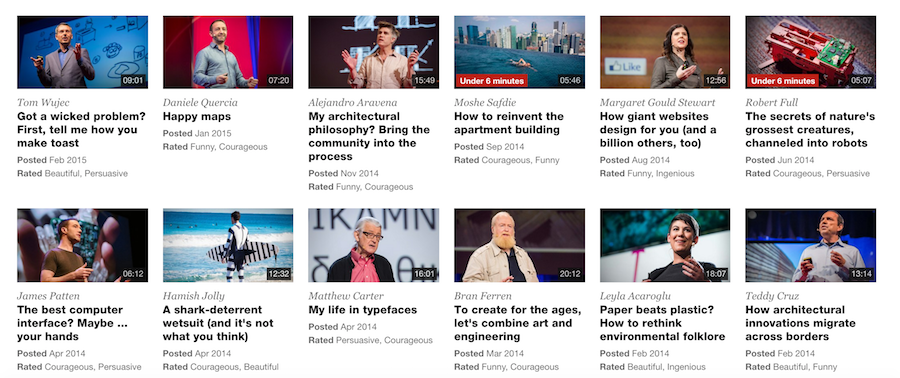Viewport: 900px width, 378px height.
Task: Open 'How architectural innovations migrate' title
Action: 800,323
